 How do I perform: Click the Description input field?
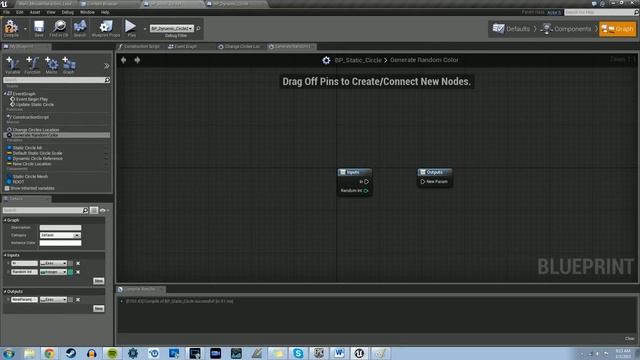click(60, 228)
